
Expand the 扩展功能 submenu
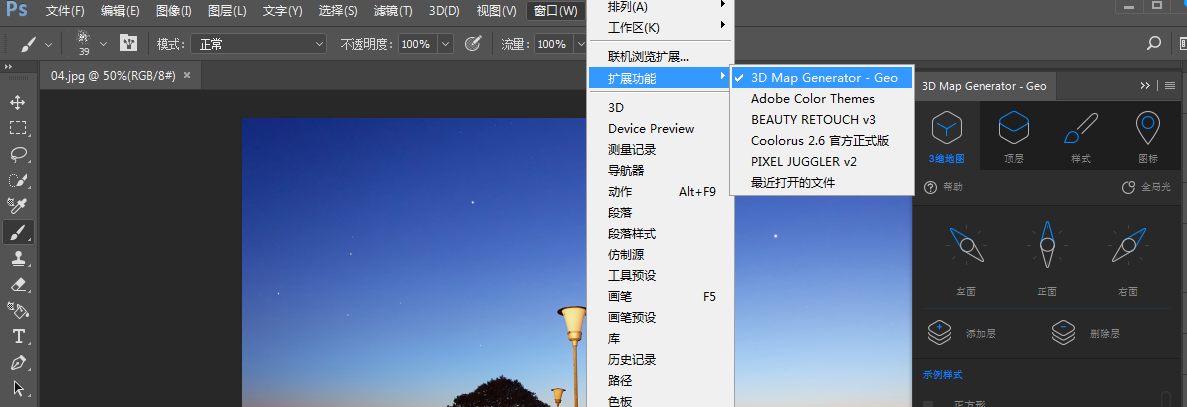[x=659, y=77]
